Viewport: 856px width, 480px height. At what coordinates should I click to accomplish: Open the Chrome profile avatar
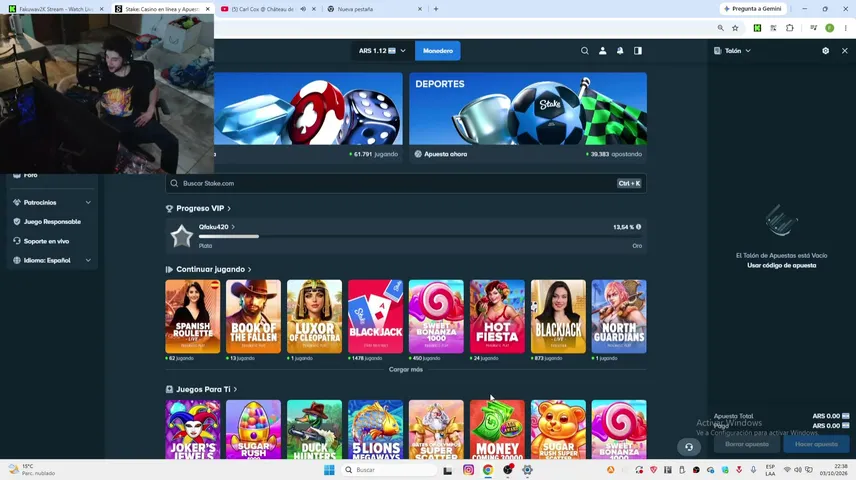[x=829, y=28]
